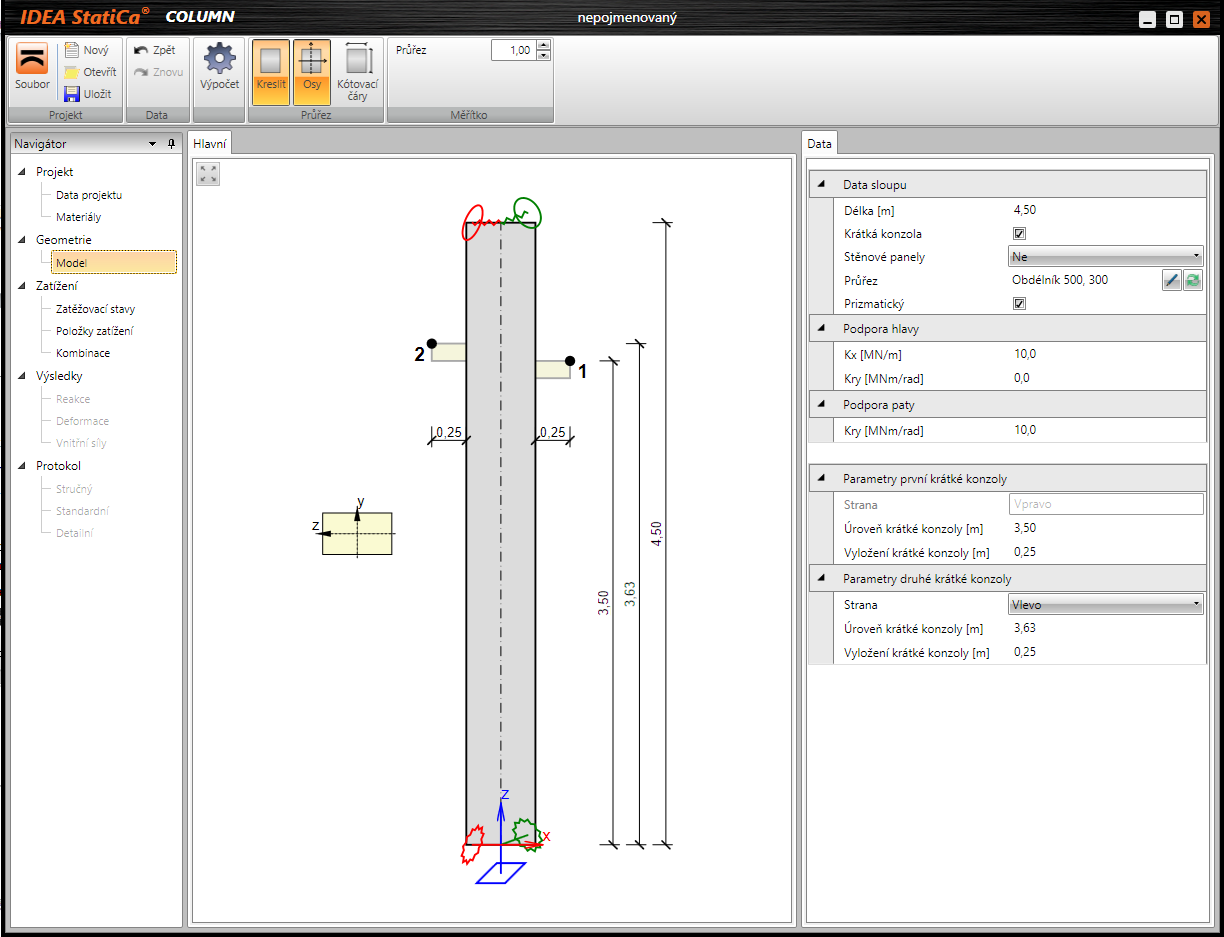Toggle the Prizmatický checkbox
The image size is (1224, 937).
click(1020, 304)
